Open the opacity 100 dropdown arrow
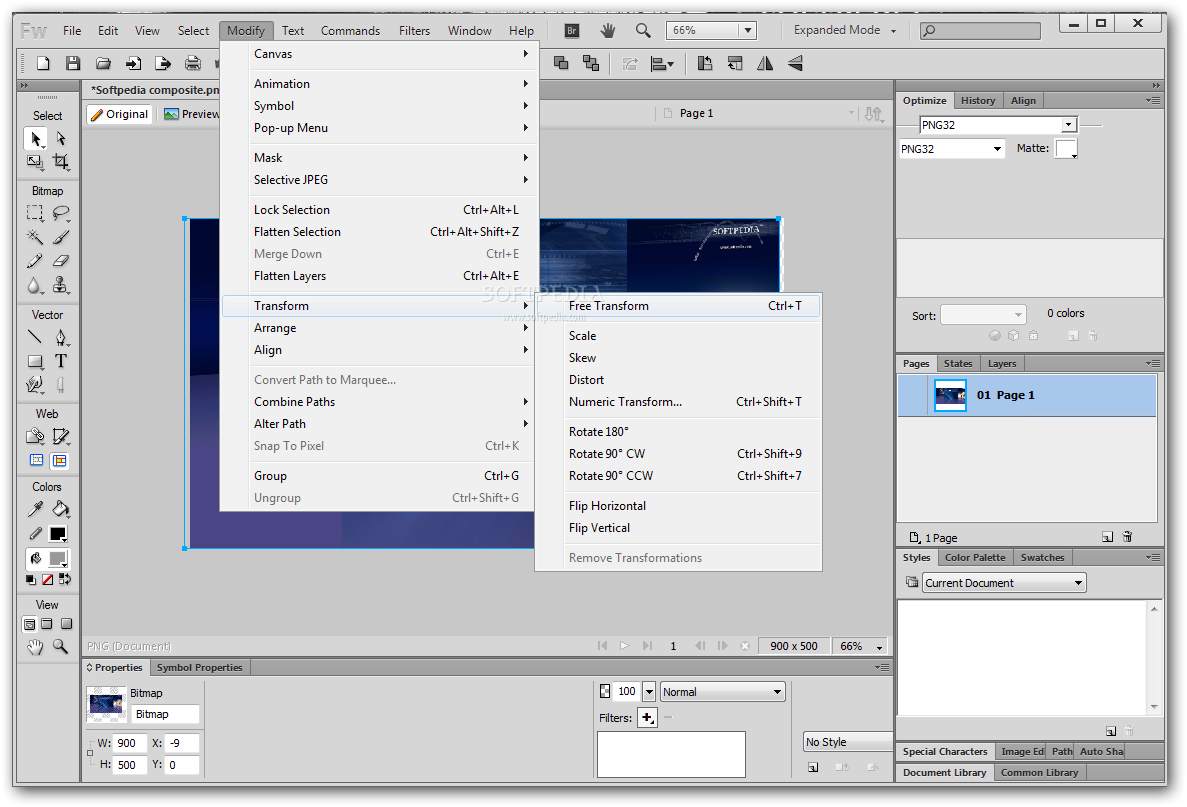Image resolution: width=1187 pixels, height=807 pixels. click(x=649, y=692)
